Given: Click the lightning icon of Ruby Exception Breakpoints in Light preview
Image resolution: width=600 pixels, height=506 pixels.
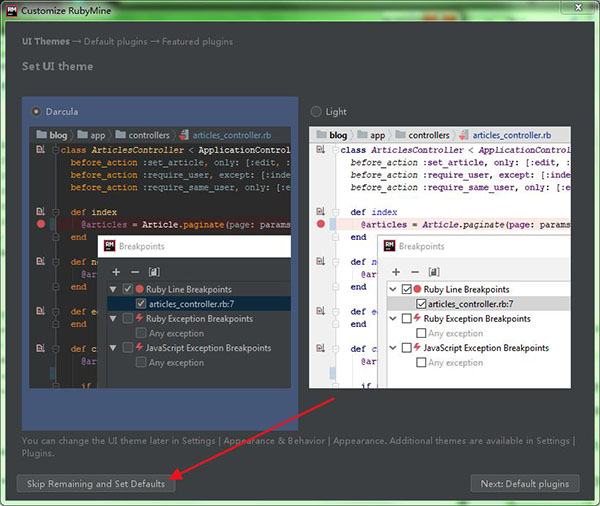Looking at the screenshot, I should (x=417, y=318).
